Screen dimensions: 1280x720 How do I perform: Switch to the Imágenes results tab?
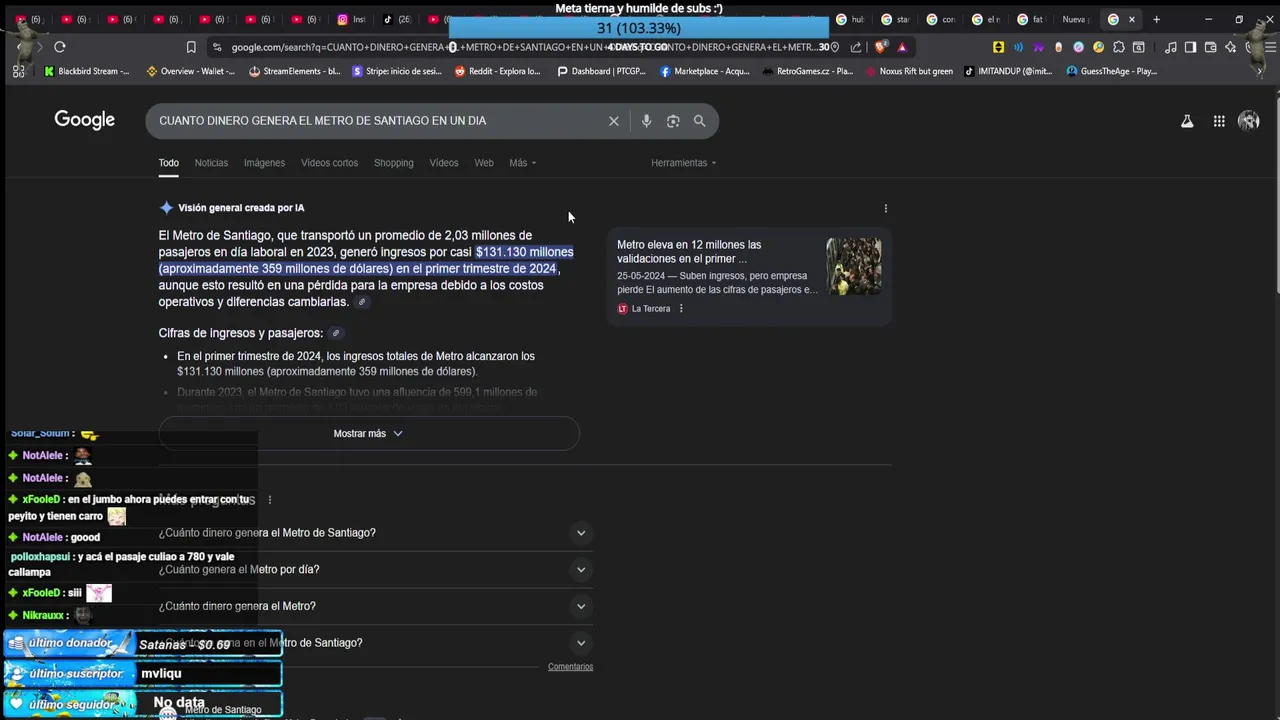click(264, 163)
